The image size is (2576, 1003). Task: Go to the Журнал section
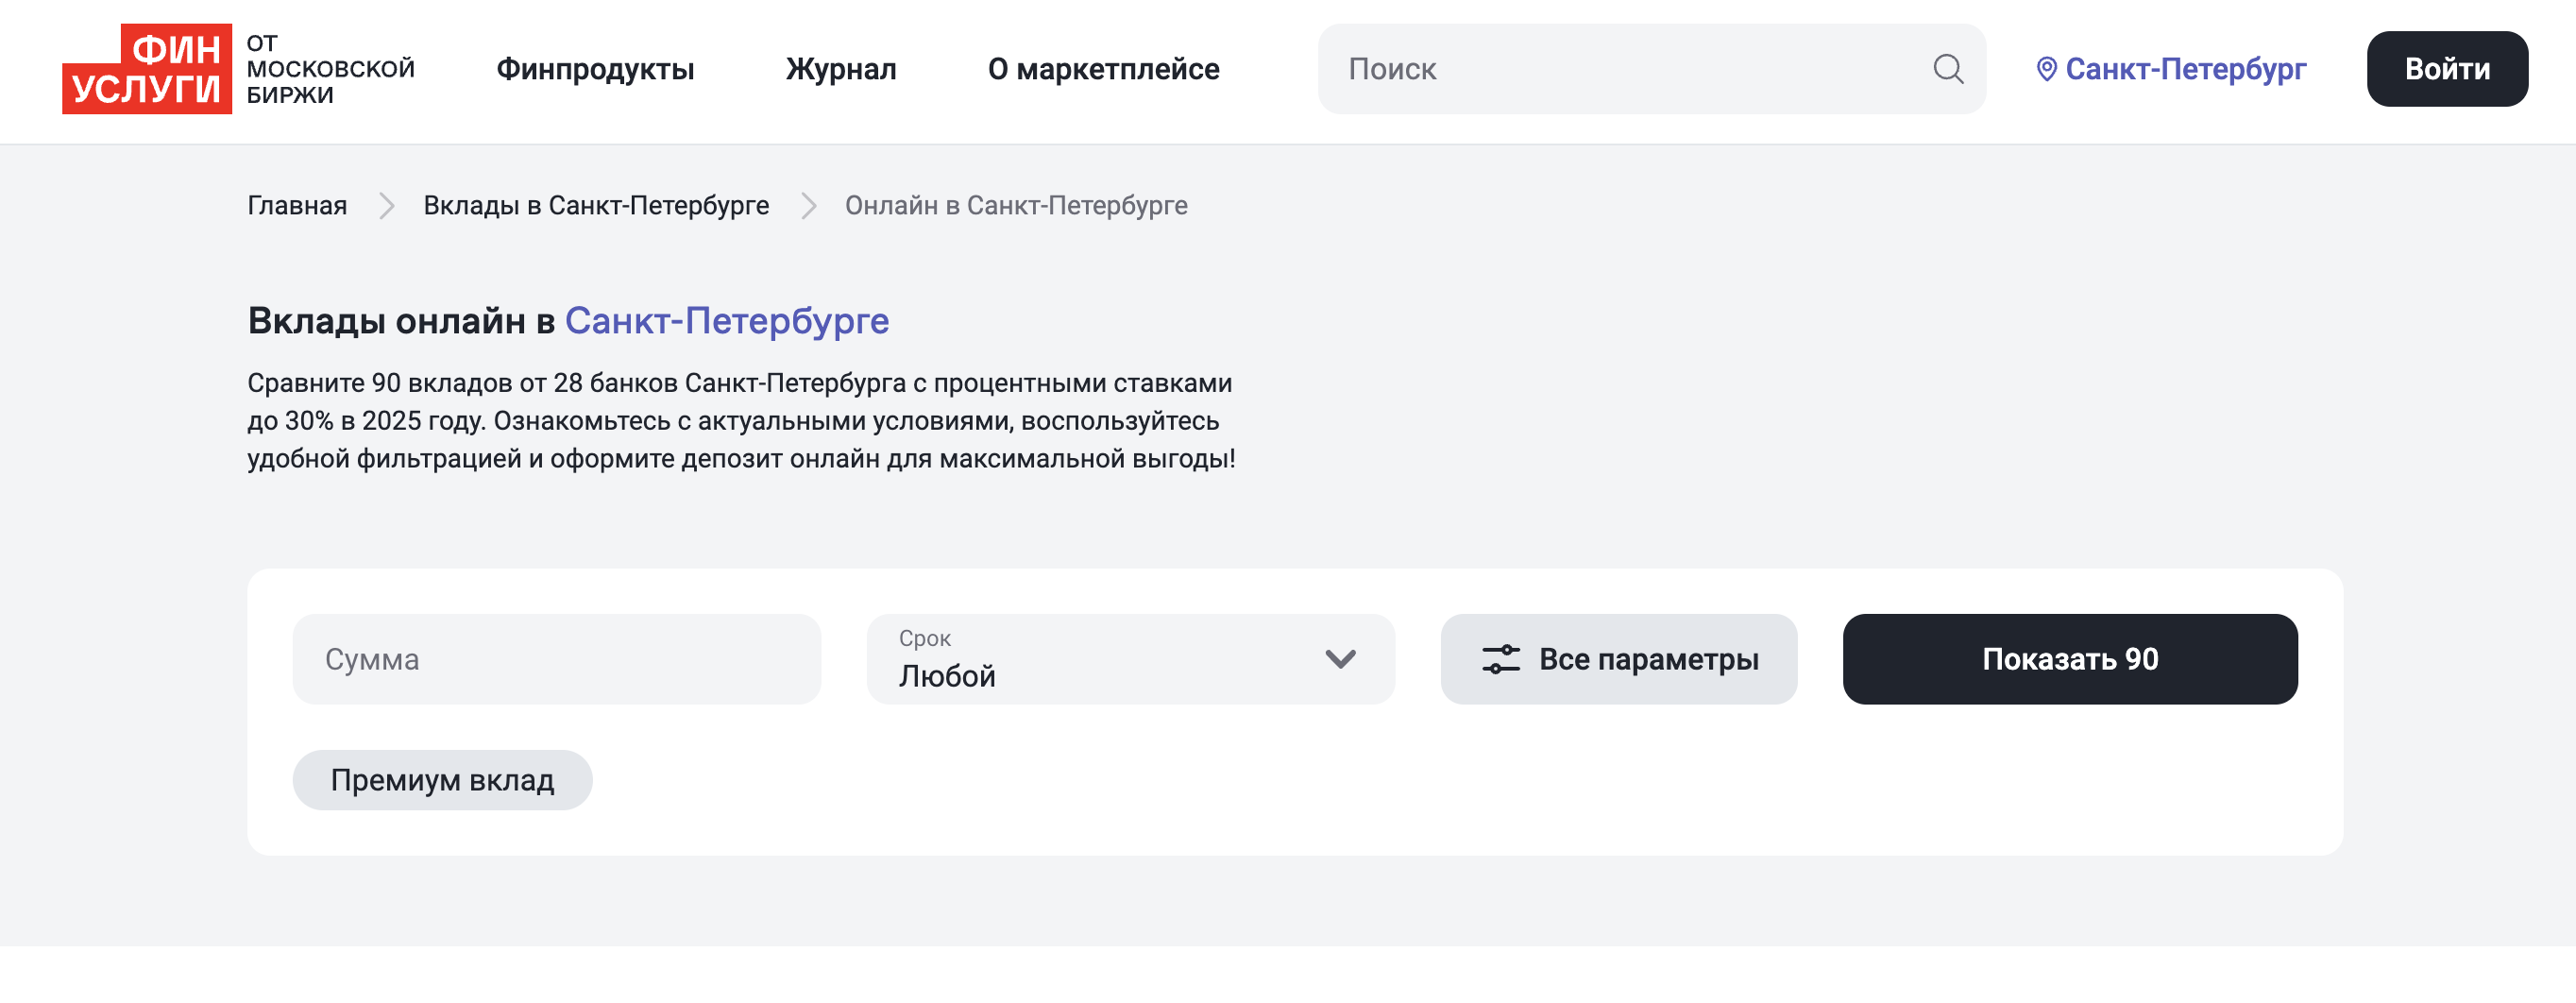(x=841, y=69)
